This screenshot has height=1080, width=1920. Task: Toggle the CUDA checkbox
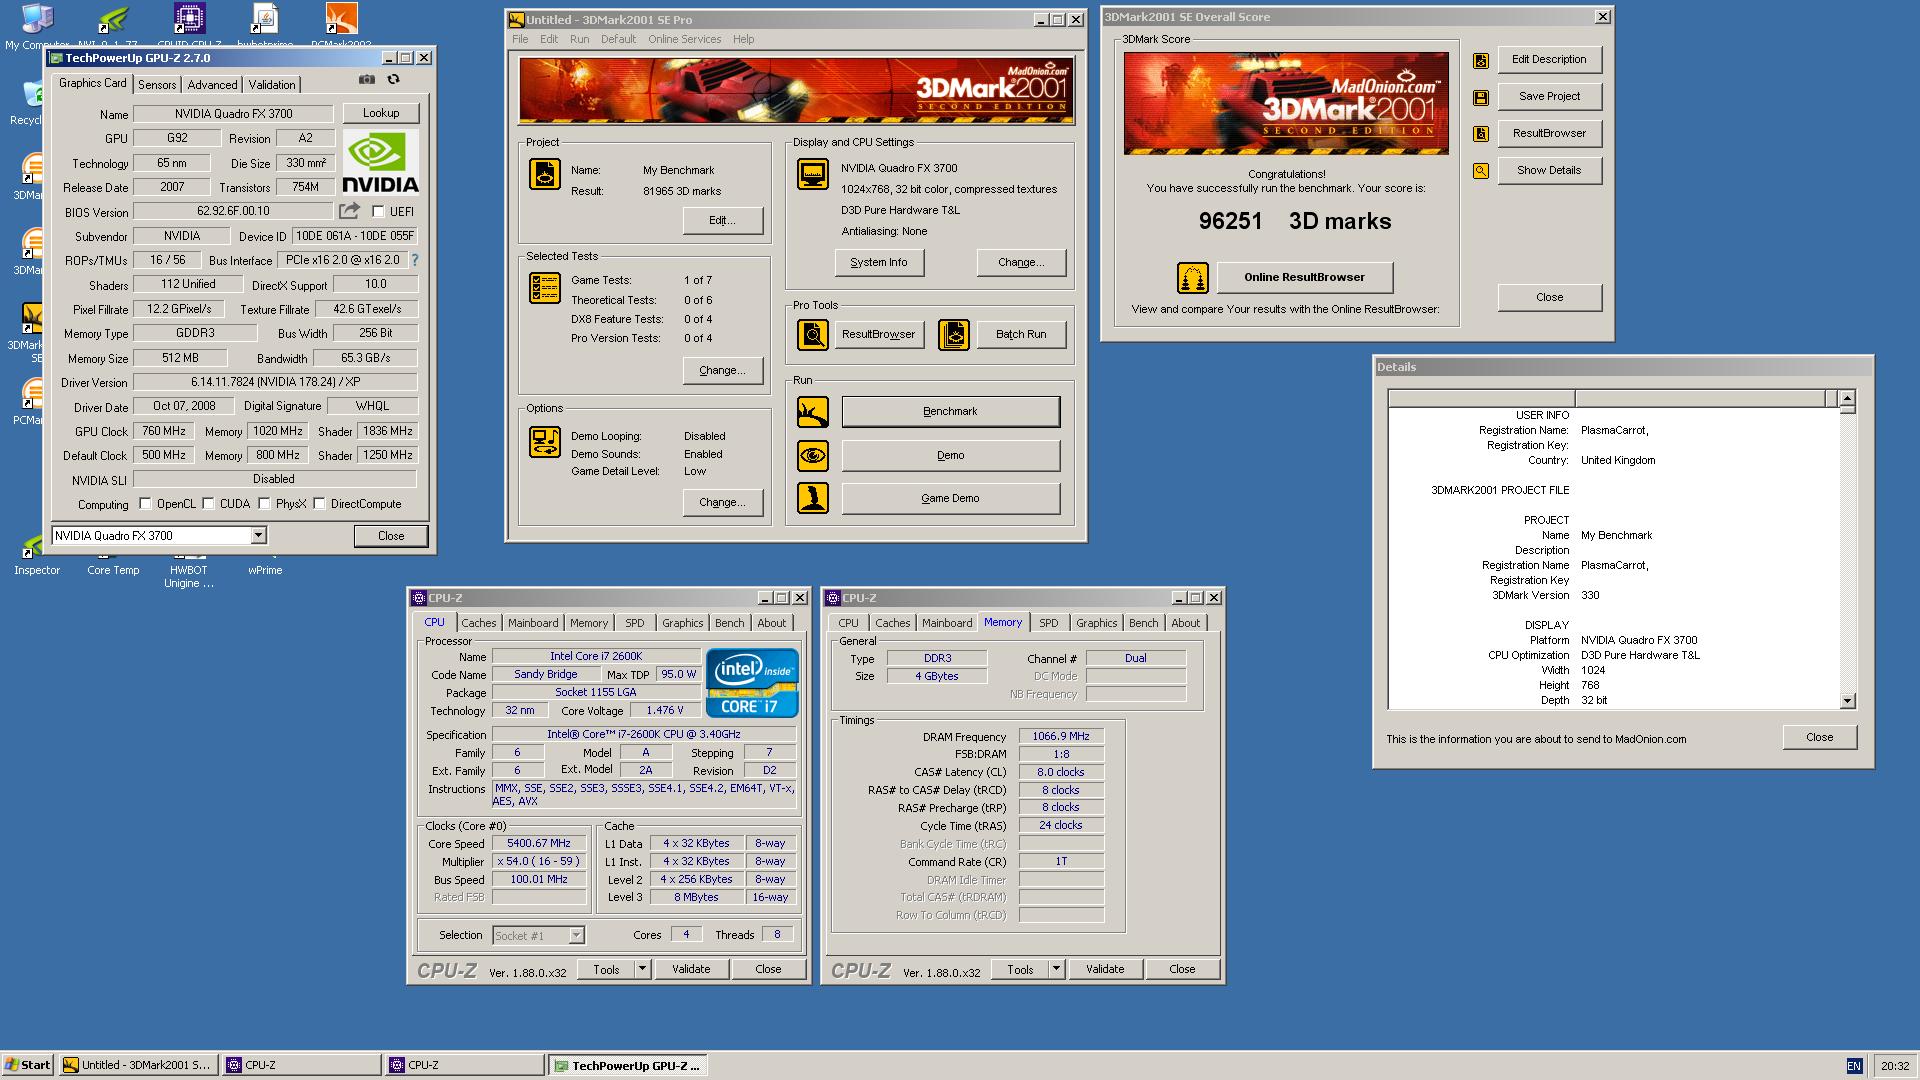tap(208, 504)
